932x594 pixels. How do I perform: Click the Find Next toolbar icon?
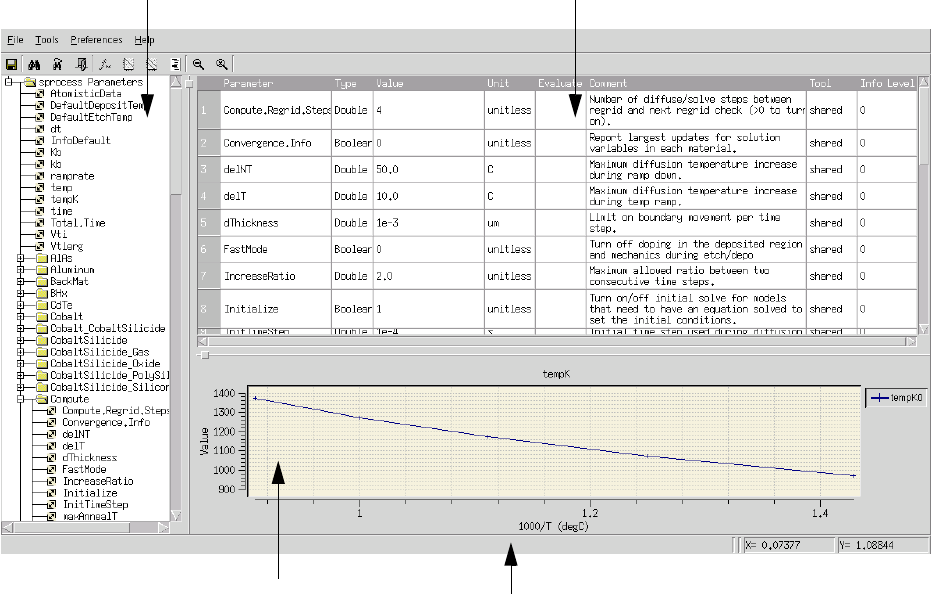pyautogui.click(x=57, y=62)
